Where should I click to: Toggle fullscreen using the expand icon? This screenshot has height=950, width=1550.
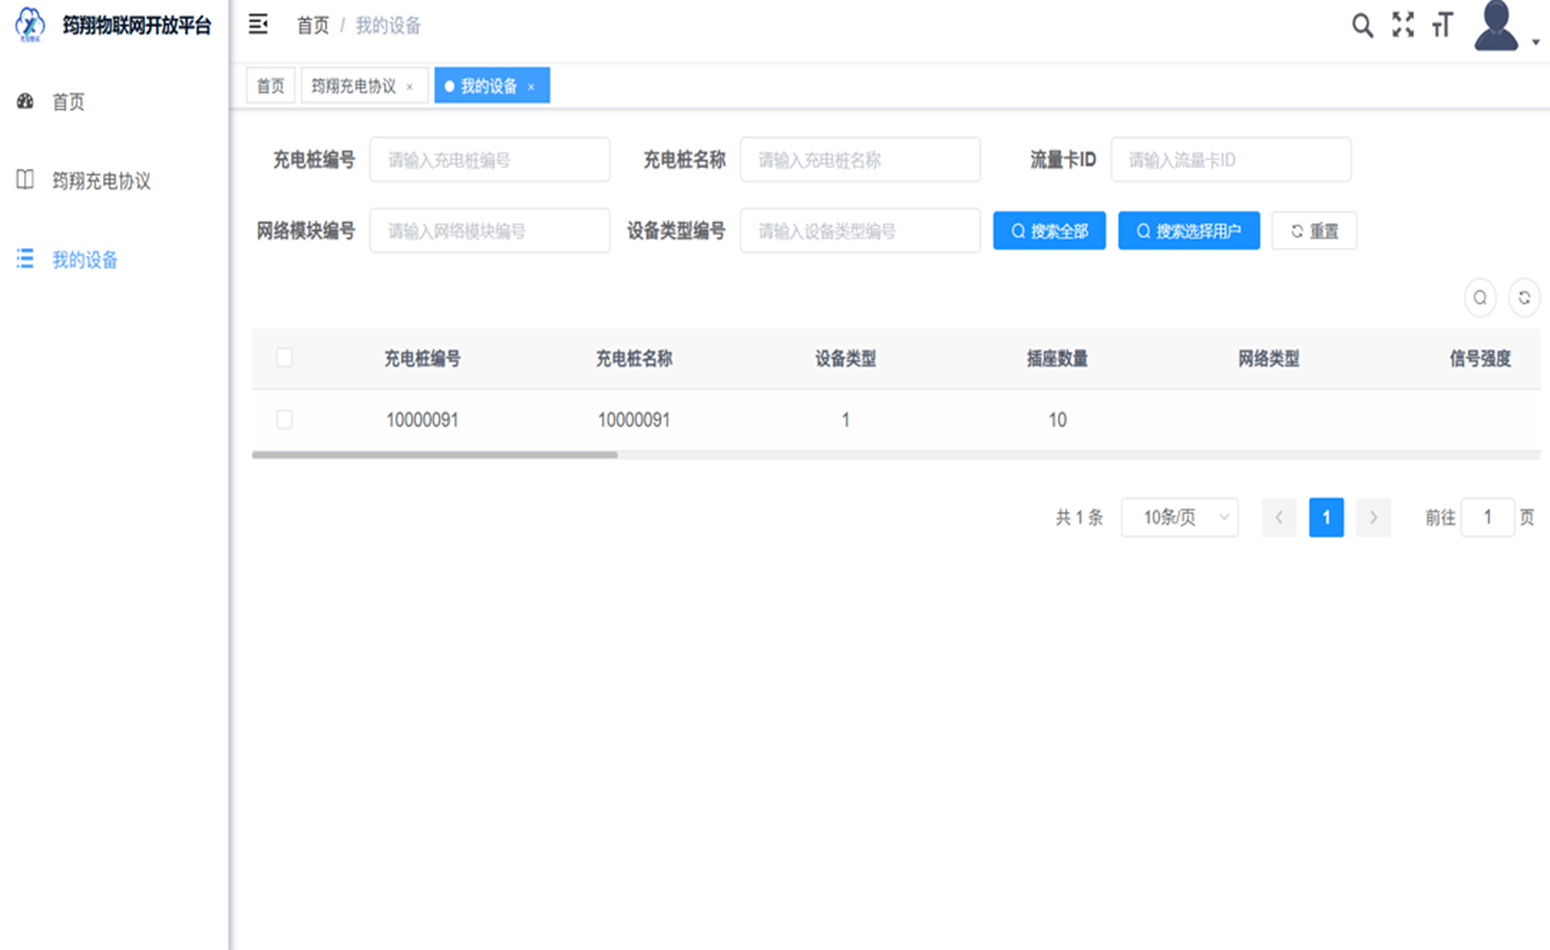[x=1403, y=26]
